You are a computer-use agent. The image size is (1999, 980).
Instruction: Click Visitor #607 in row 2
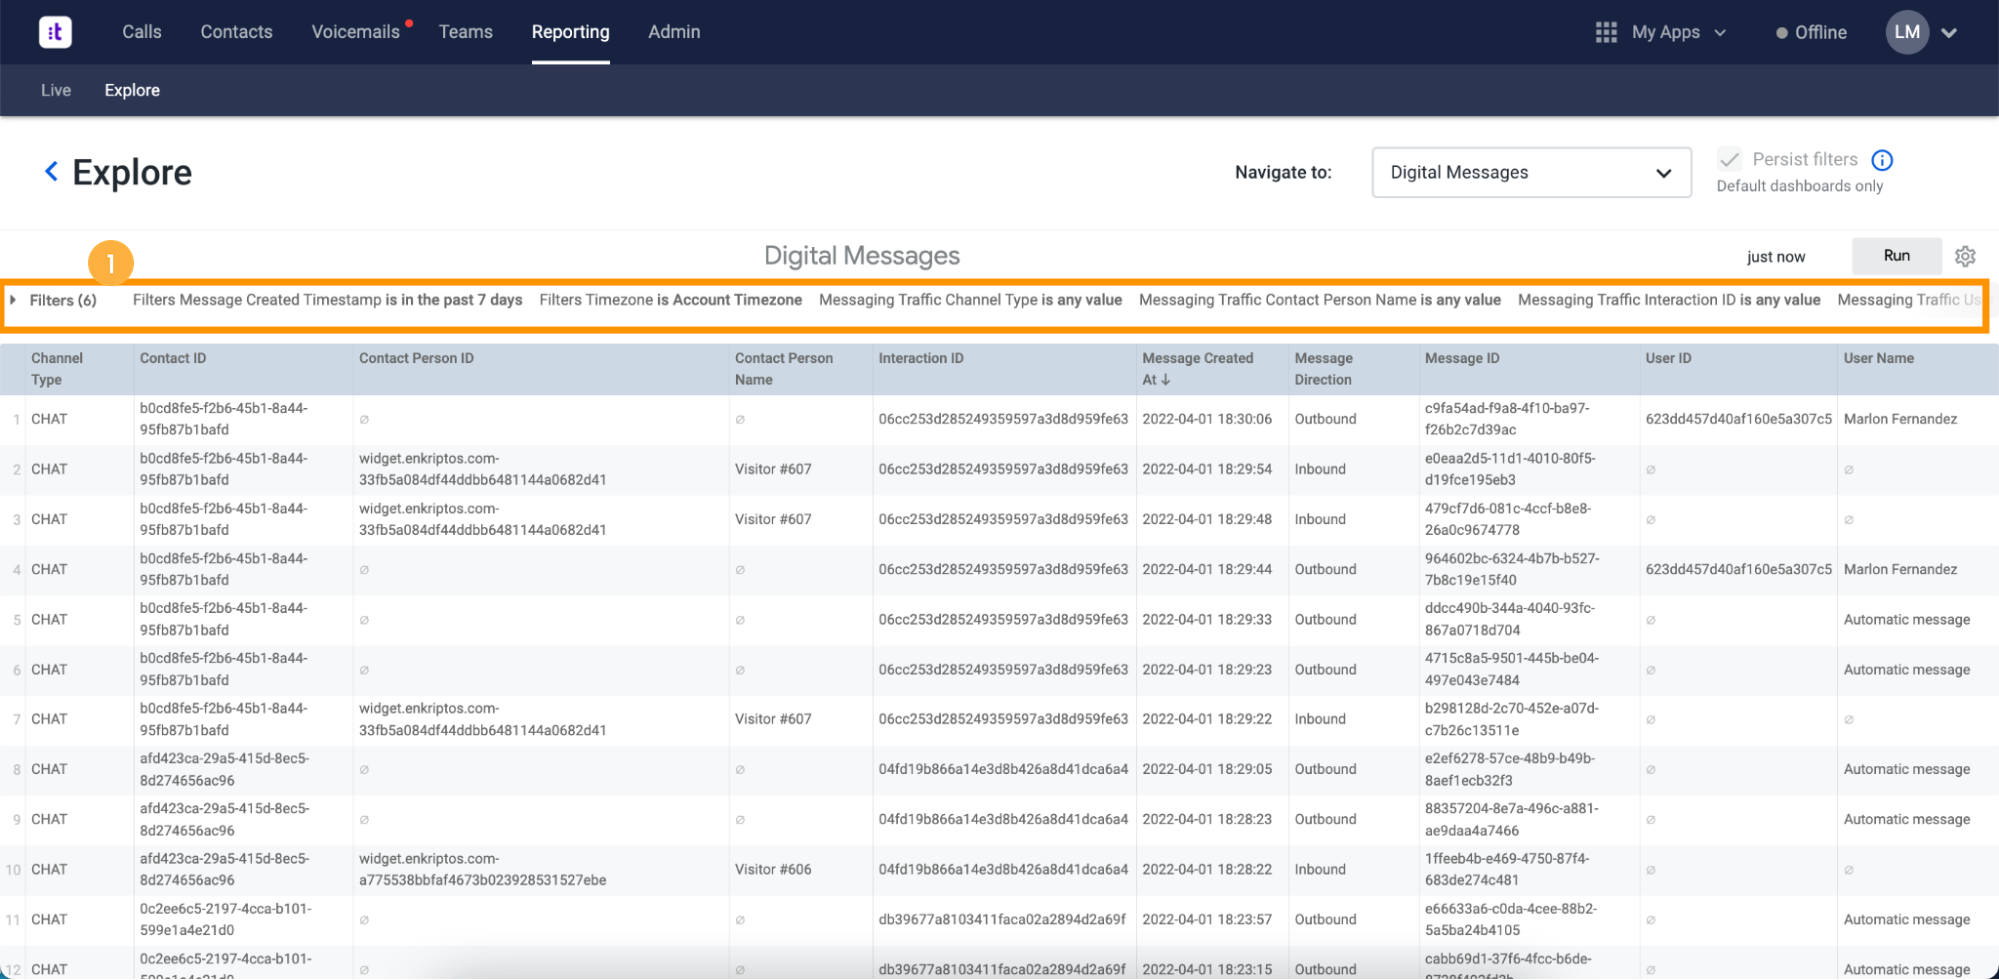(x=773, y=469)
